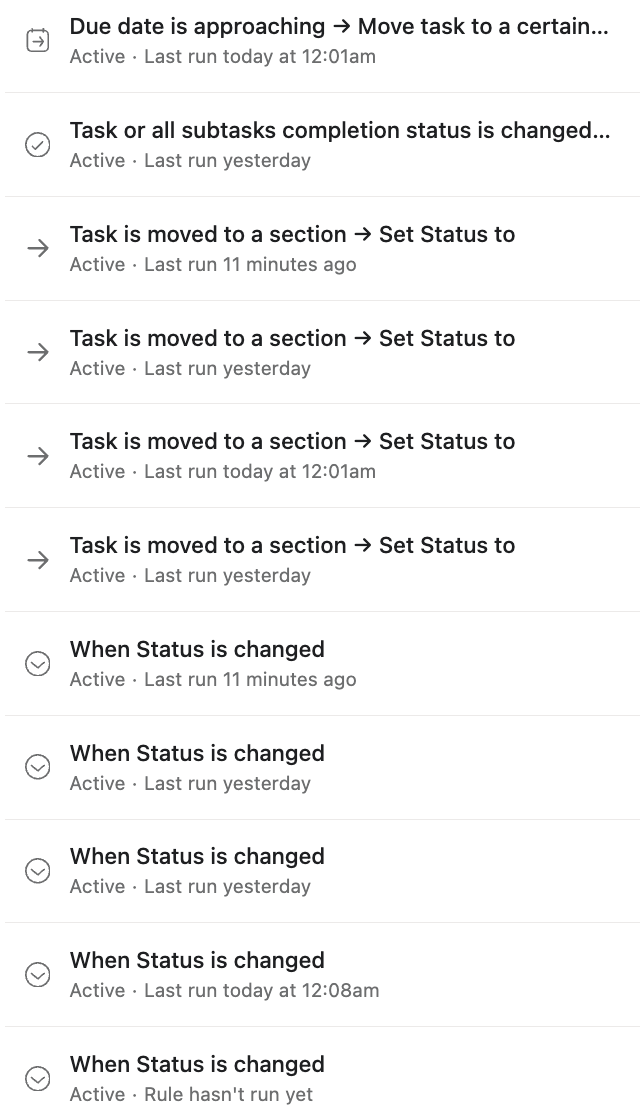Click the 'Last run today at 12:08am' text
The image size is (640, 1120).
(261, 991)
